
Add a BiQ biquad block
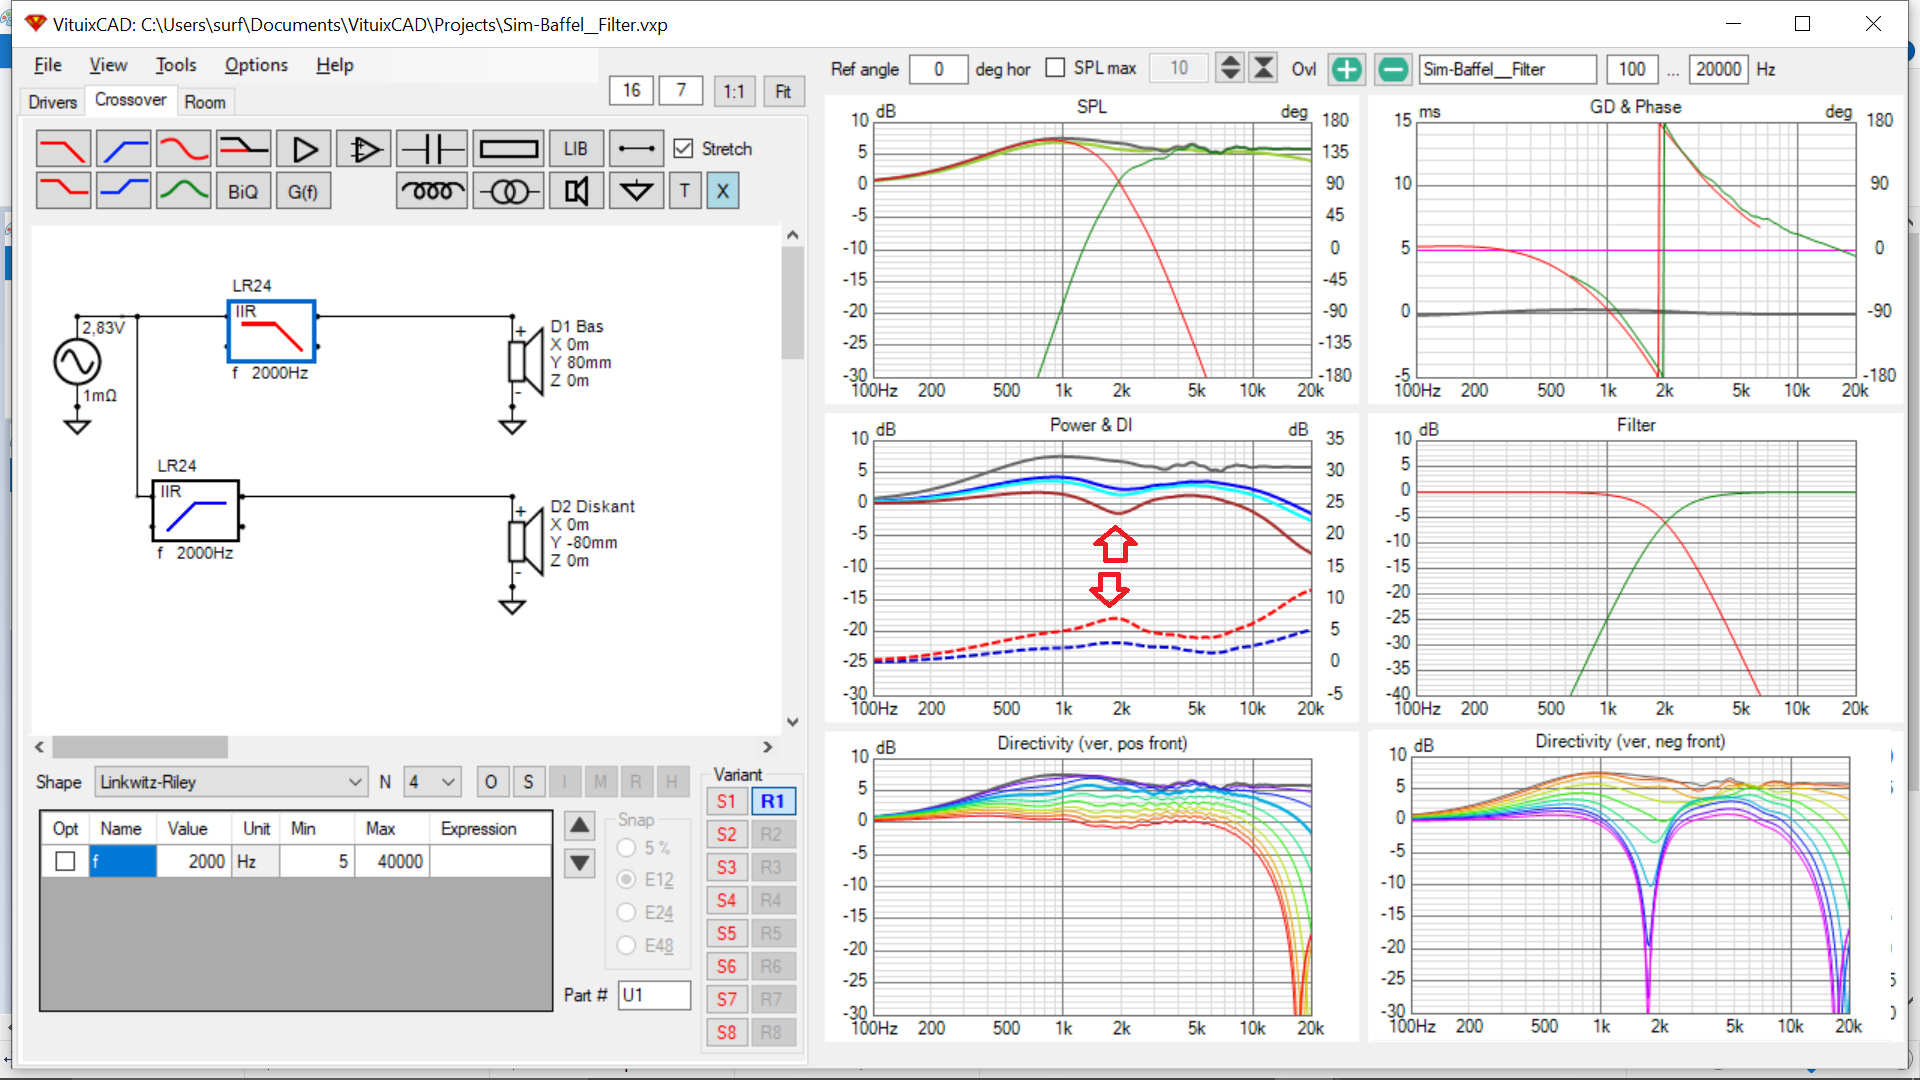pos(243,190)
